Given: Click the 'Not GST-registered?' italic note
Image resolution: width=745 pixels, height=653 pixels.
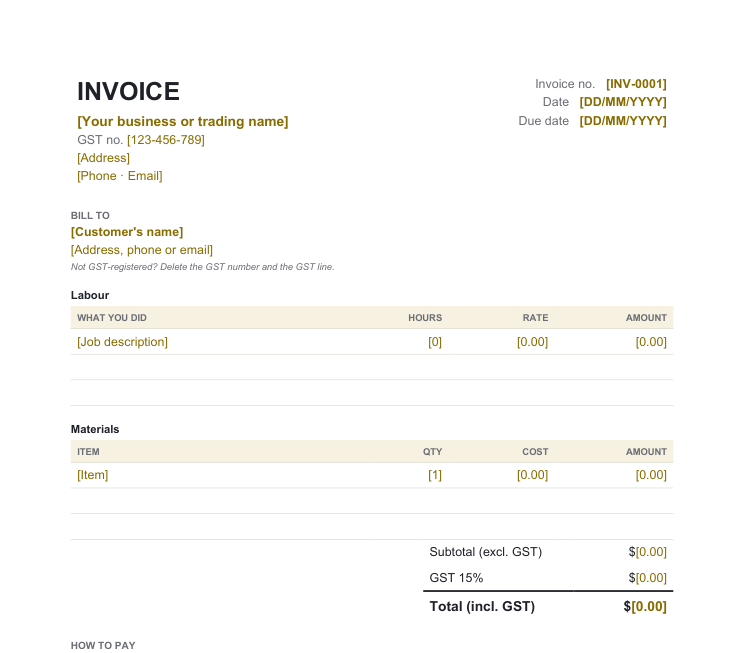Looking at the screenshot, I should (x=202, y=267).
